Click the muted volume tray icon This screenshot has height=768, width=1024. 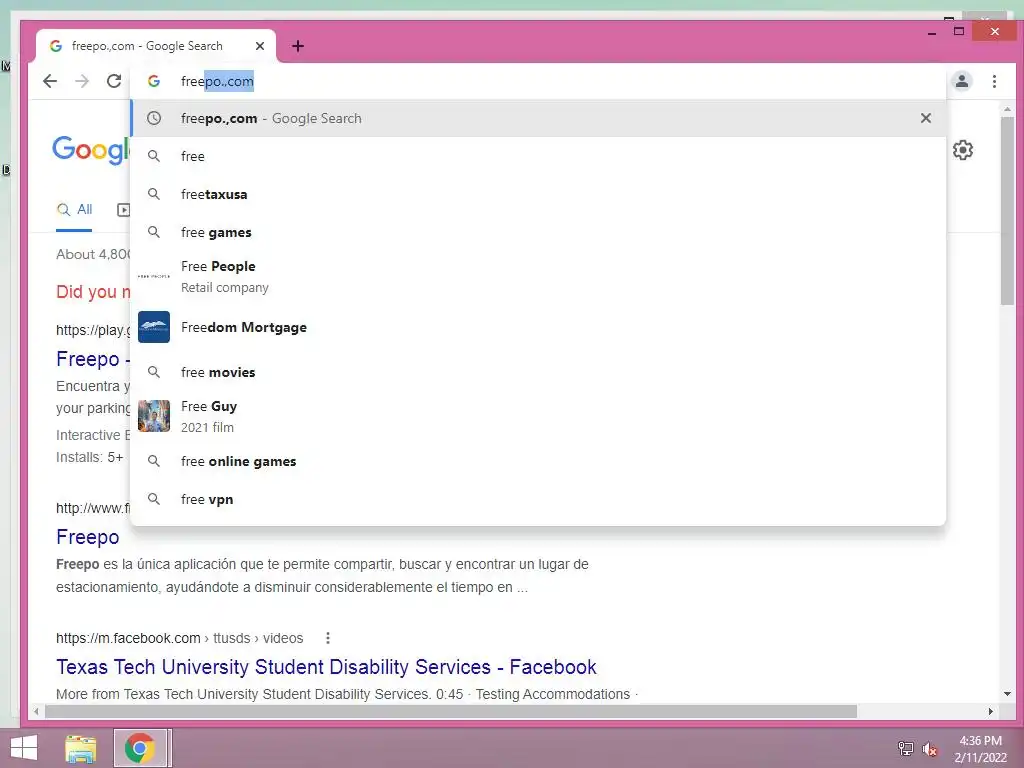(930, 749)
